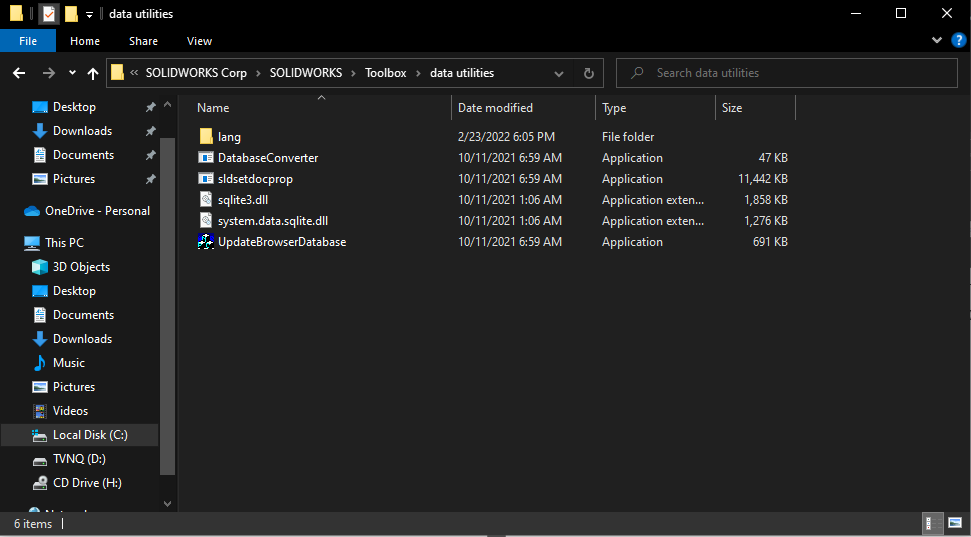Open the Videos folder

pyautogui.click(x=71, y=411)
